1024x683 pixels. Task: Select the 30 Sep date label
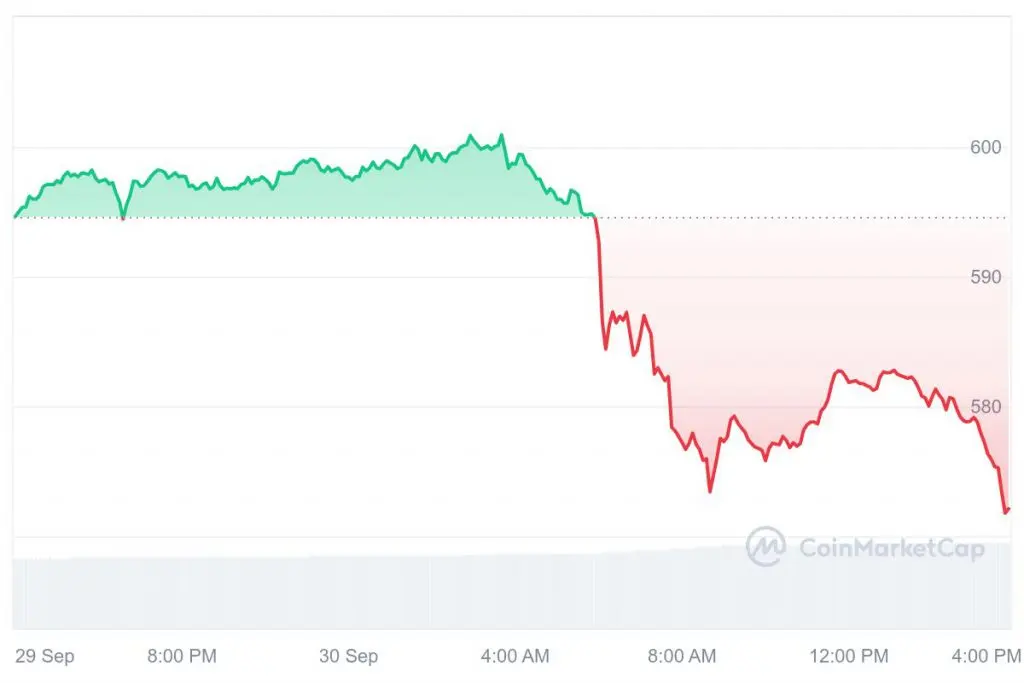[348, 656]
